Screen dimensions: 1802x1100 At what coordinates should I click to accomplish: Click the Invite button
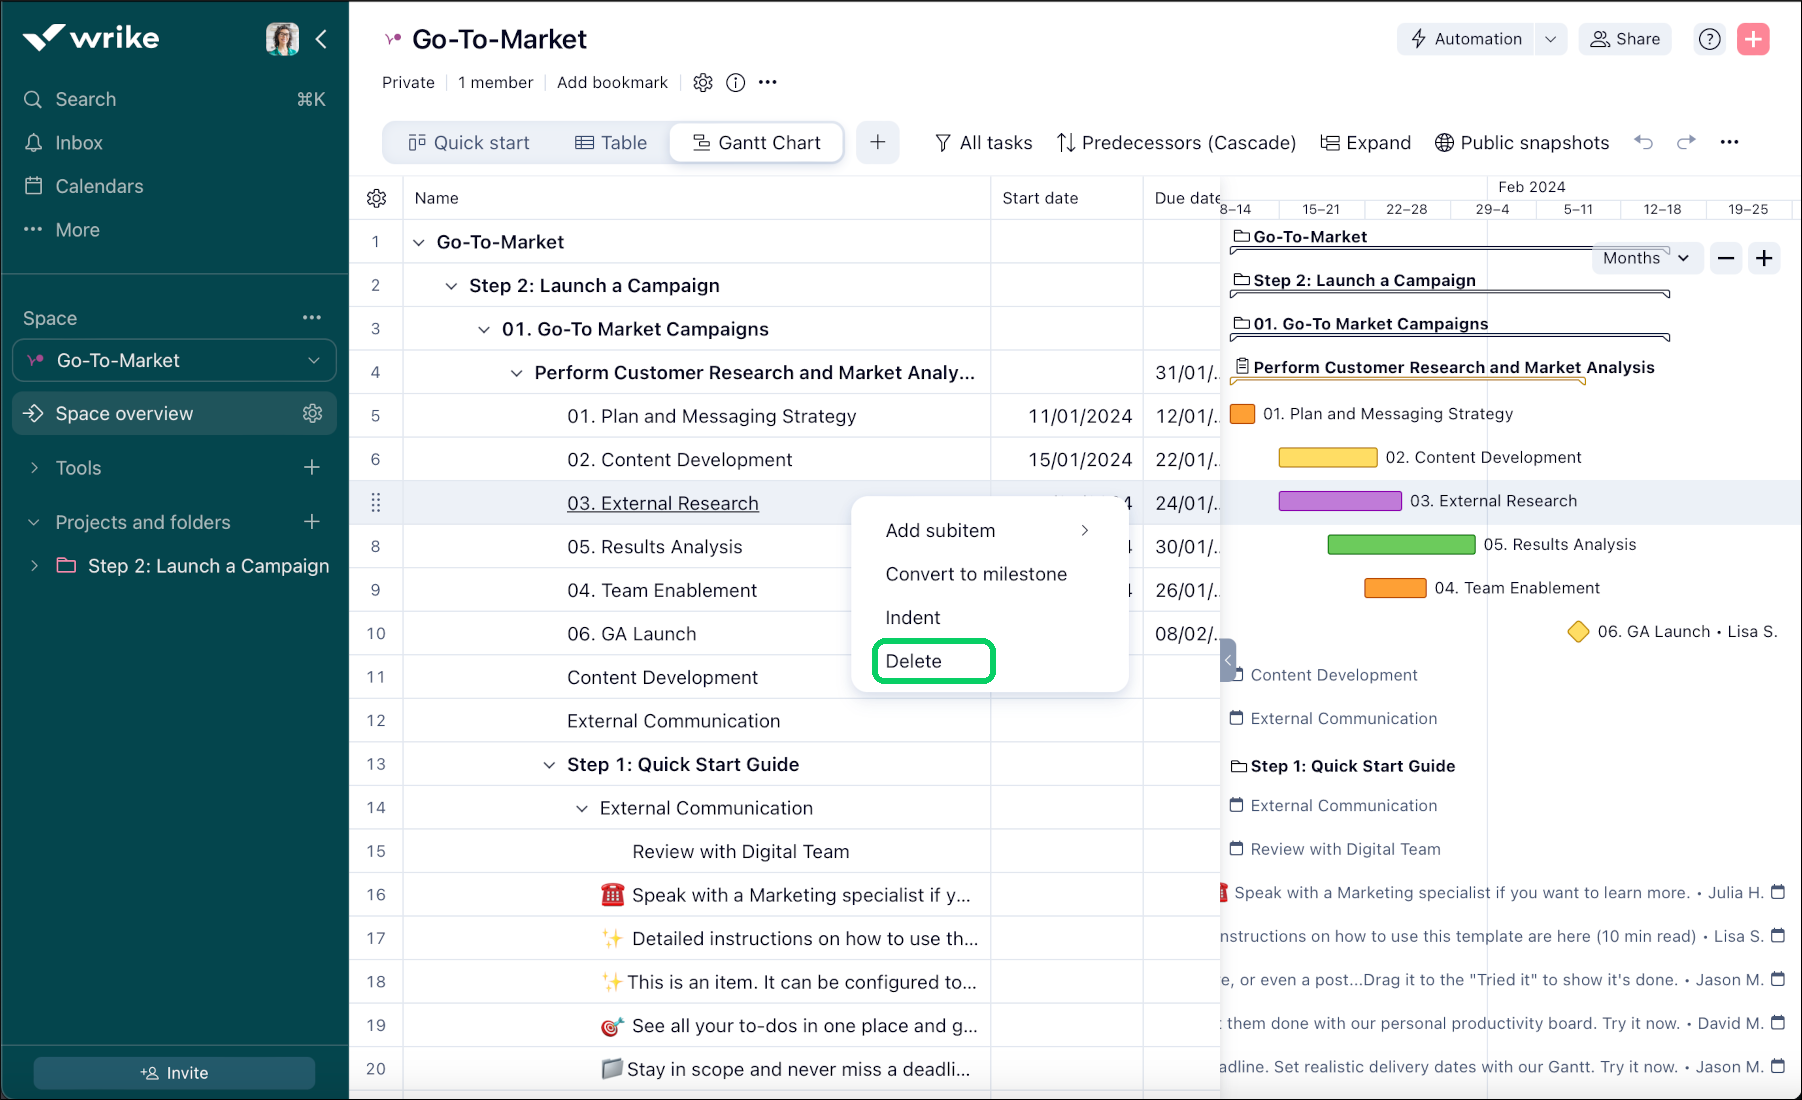pyautogui.click(x=174, y=1073)
